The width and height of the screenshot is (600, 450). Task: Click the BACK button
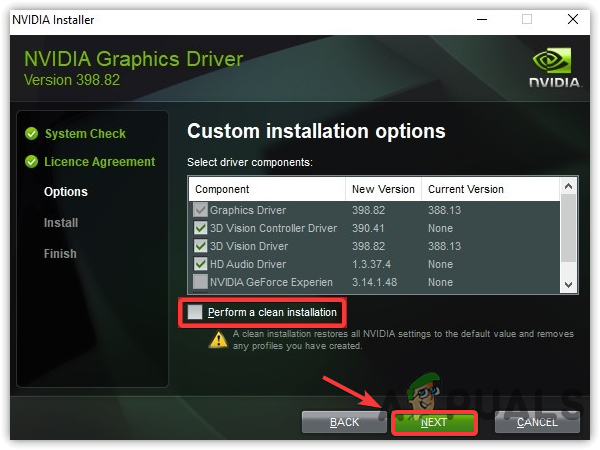coord(344,422)
